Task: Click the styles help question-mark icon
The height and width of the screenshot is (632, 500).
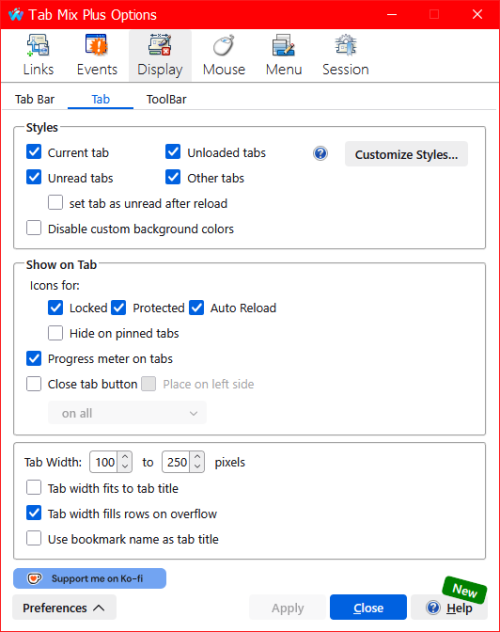Action: (x=320, y=154)
